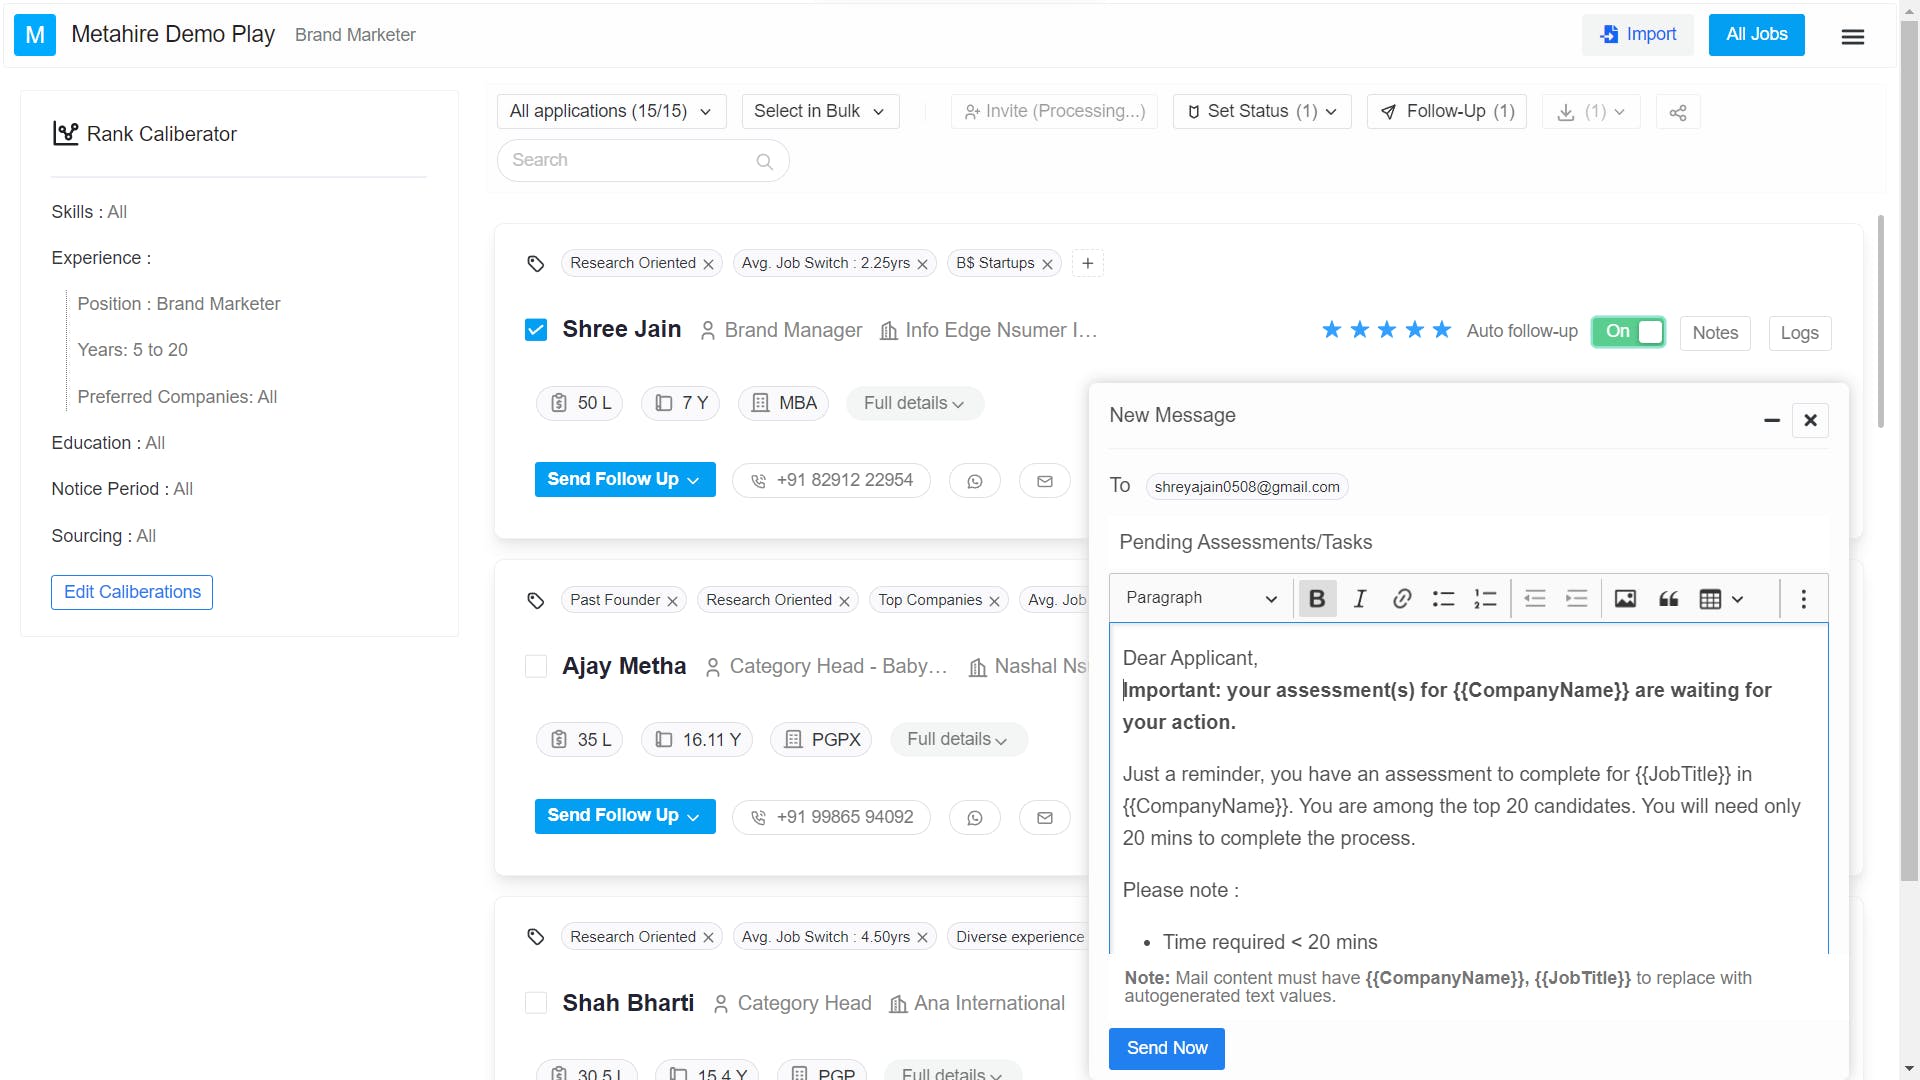Open the hamburger menu

[1852, 36]
